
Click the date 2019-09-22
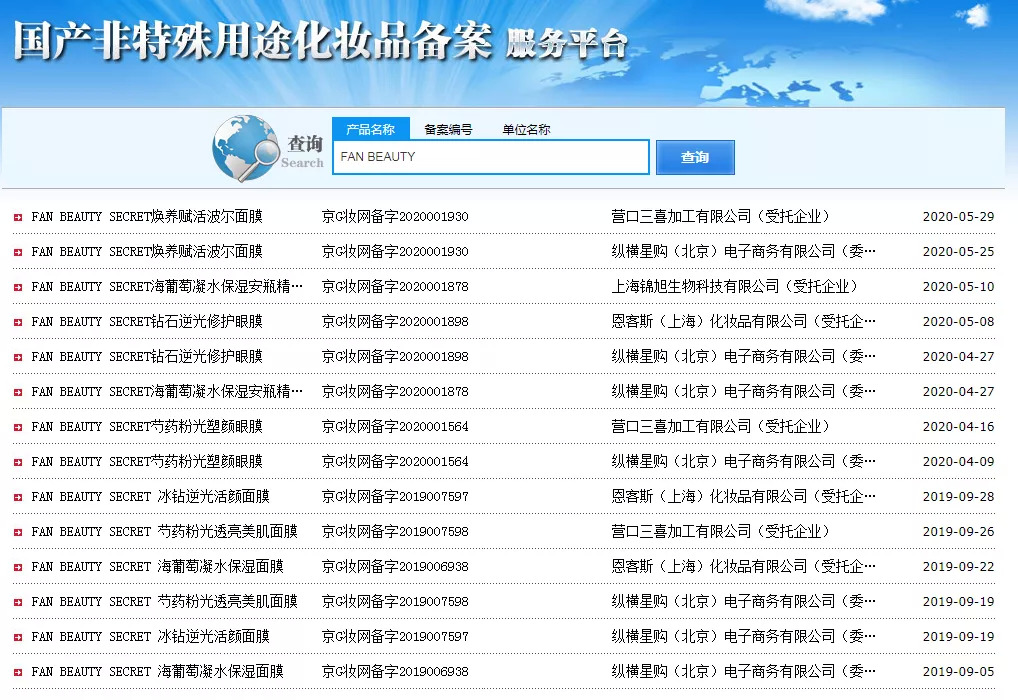958,568
